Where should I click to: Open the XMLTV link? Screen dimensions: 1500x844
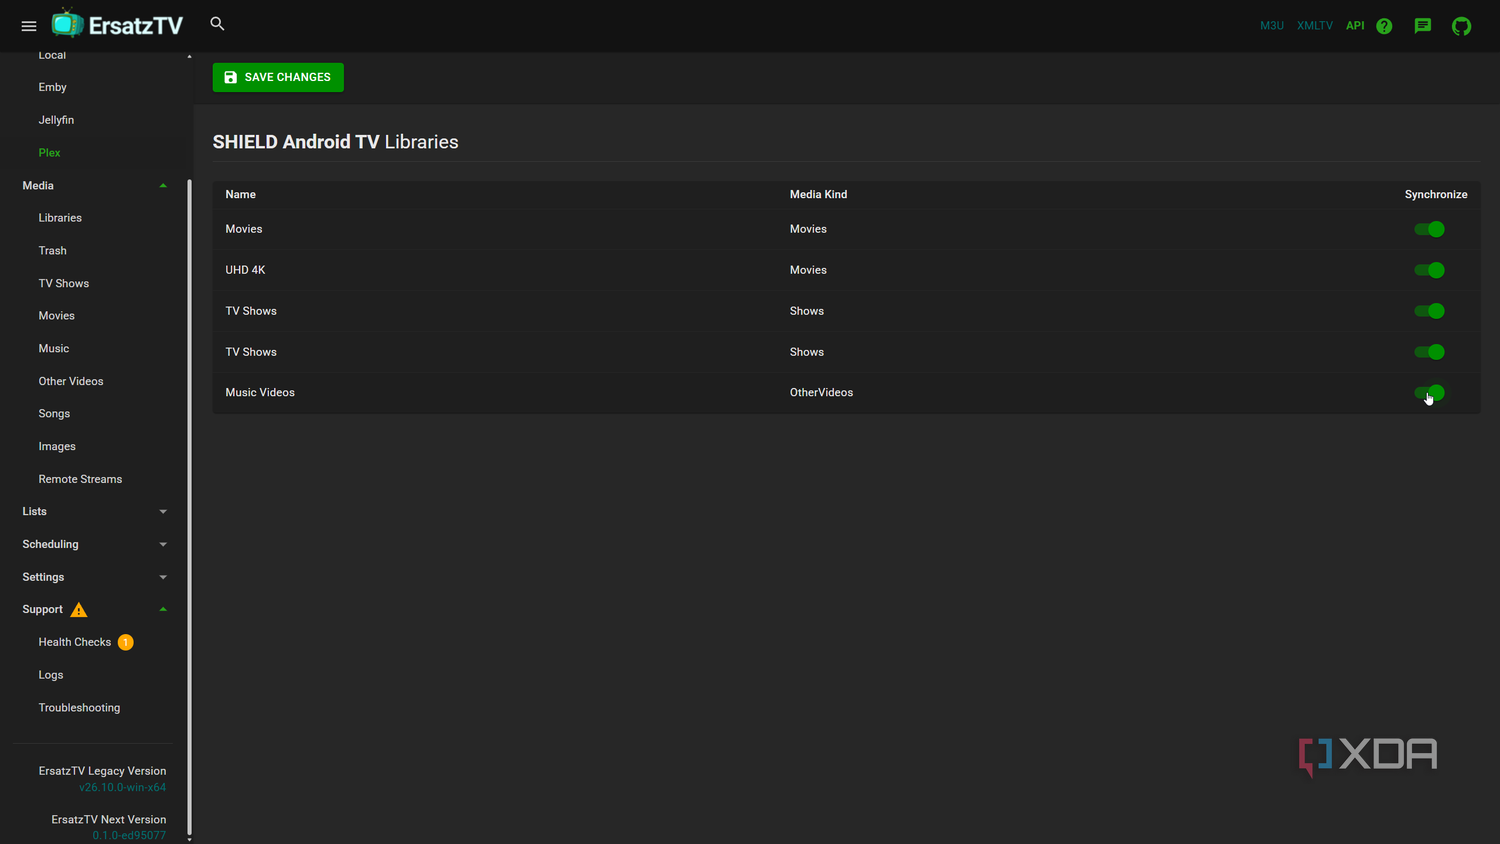(x=1315, y=26)
